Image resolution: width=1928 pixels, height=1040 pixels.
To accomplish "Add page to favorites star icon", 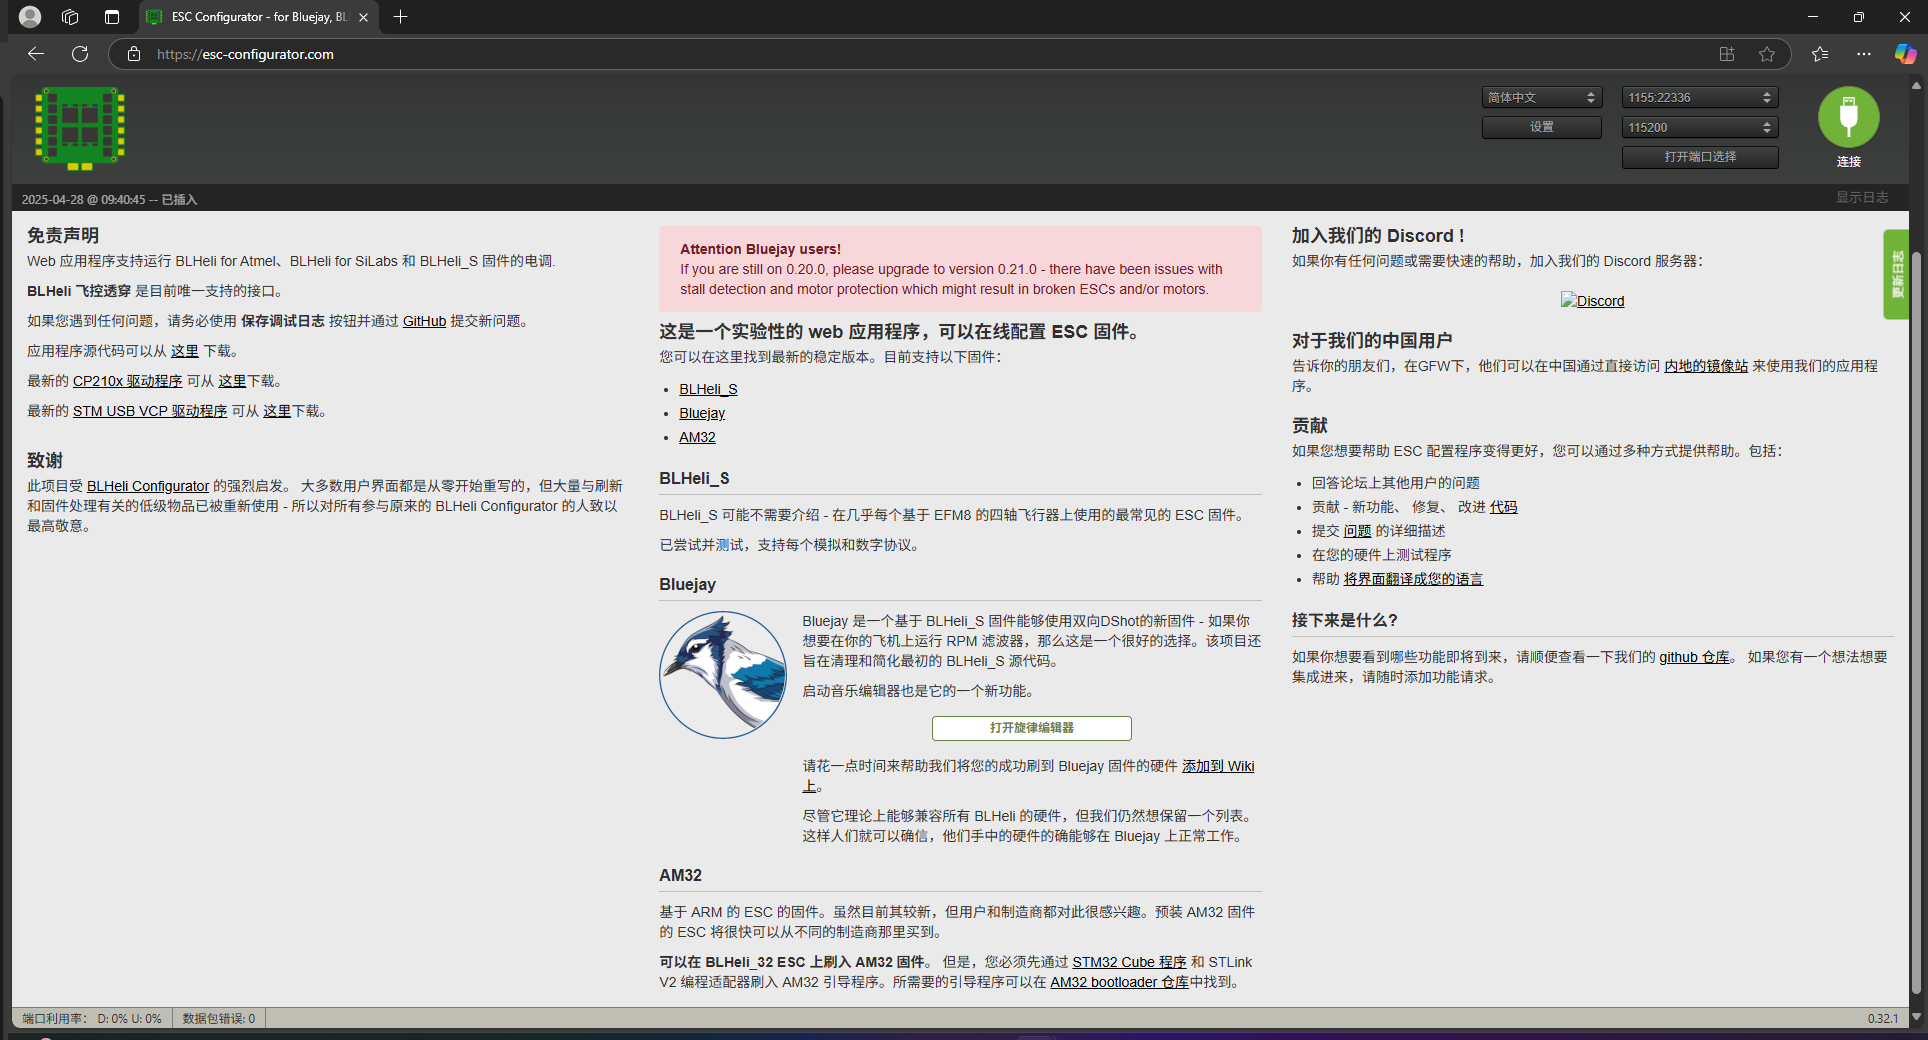I will click(1767, 54).
